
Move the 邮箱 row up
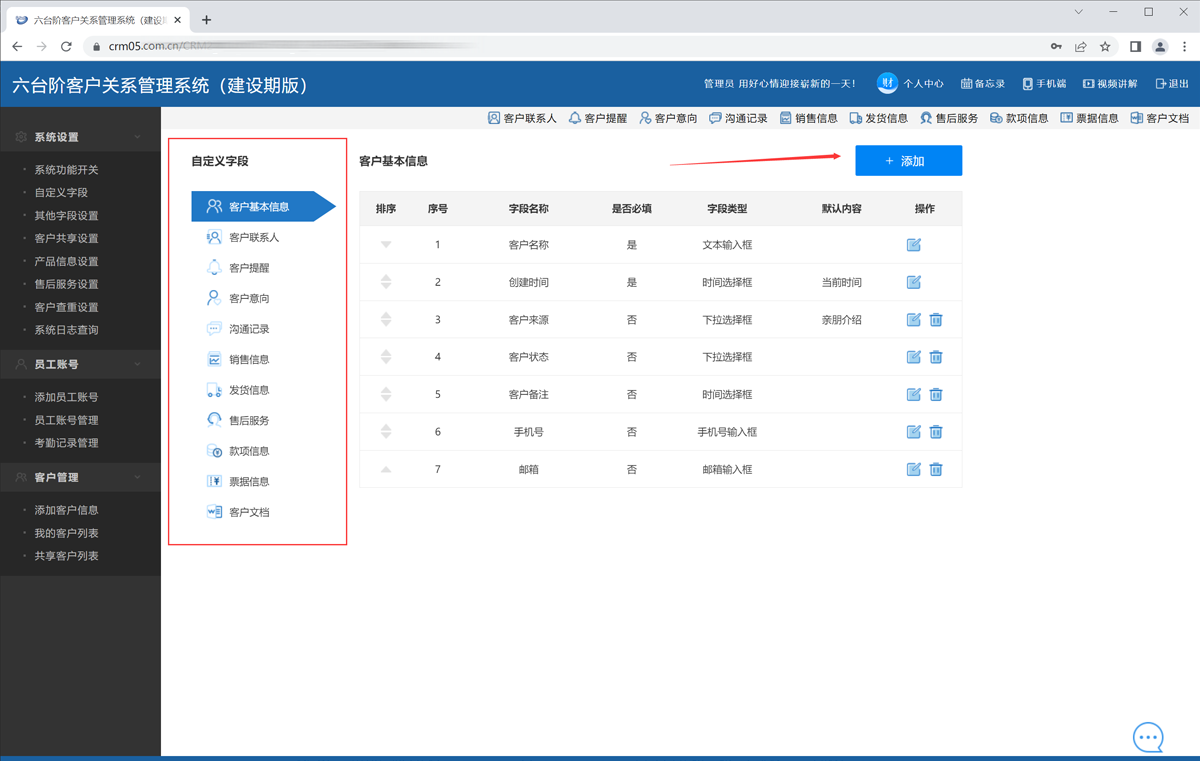(386, 469)
